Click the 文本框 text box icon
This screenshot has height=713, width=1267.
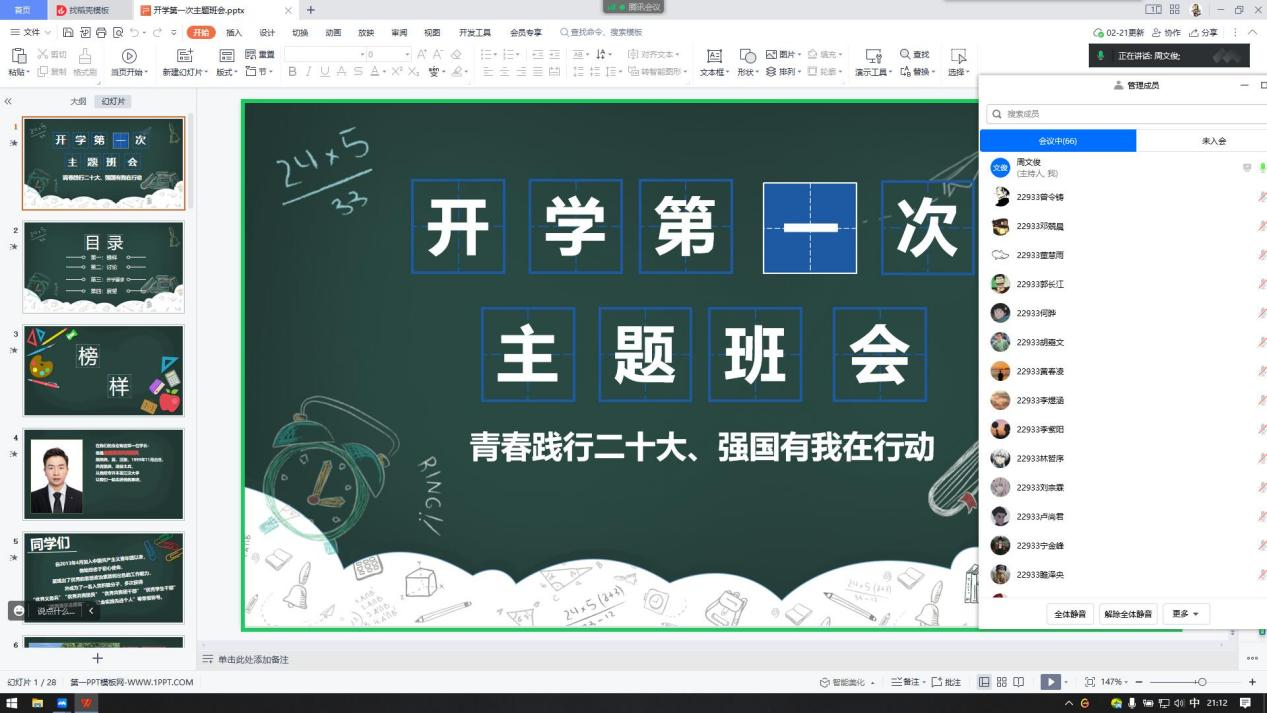point(714,56)
